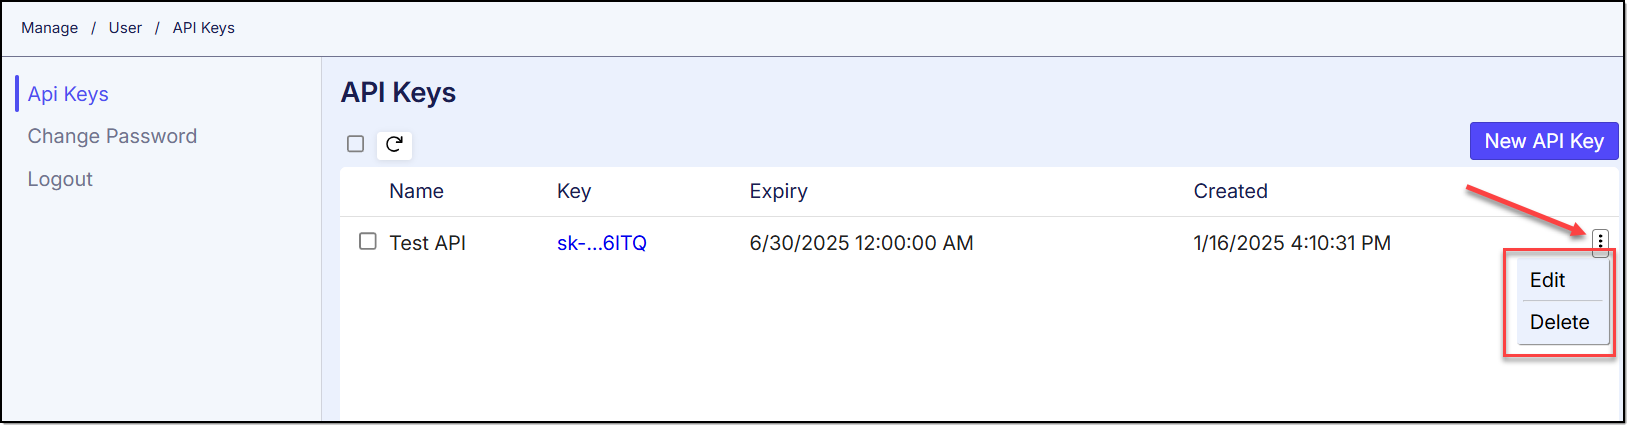Go to Api Keys in the sidebar
The height and width of the screenshot is (428, 1630).
click(x=68, y=94)
